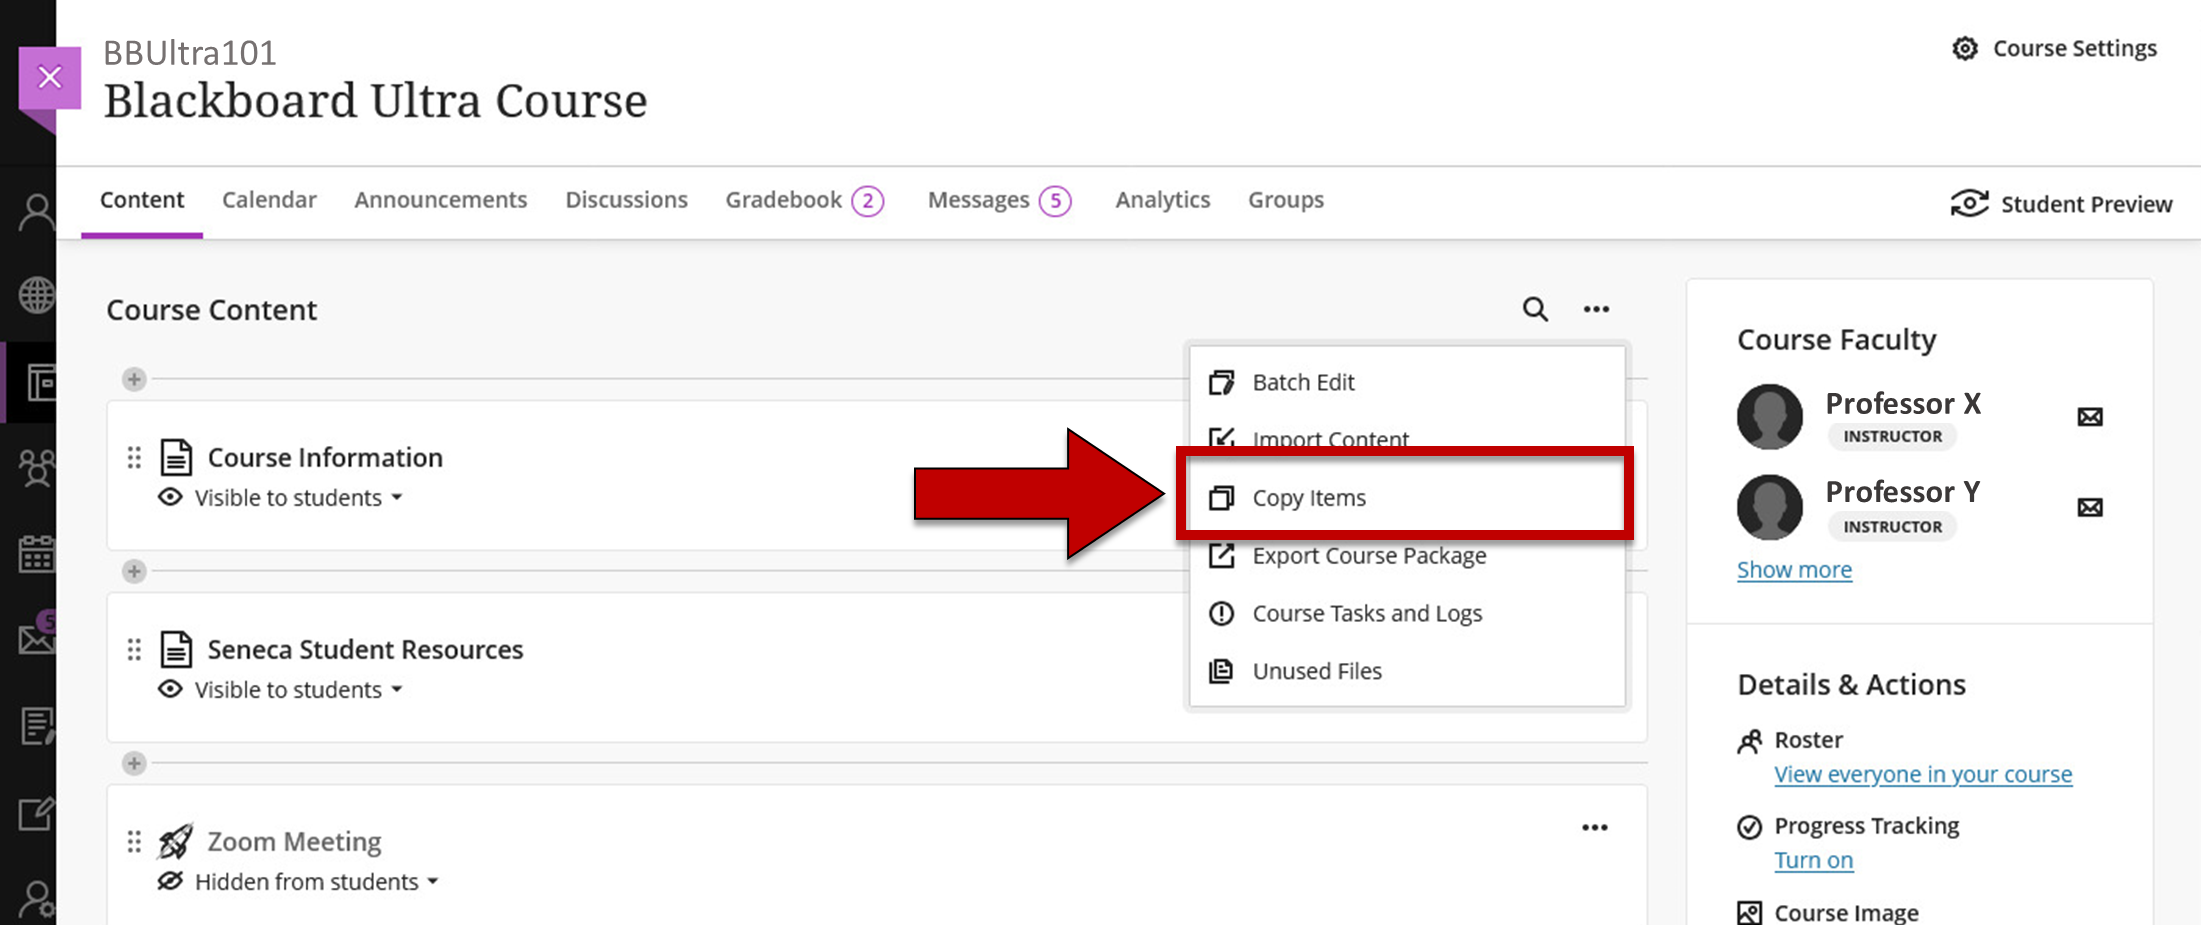
Task: Open Unused Files from the menu
Action: point(1407,671)
